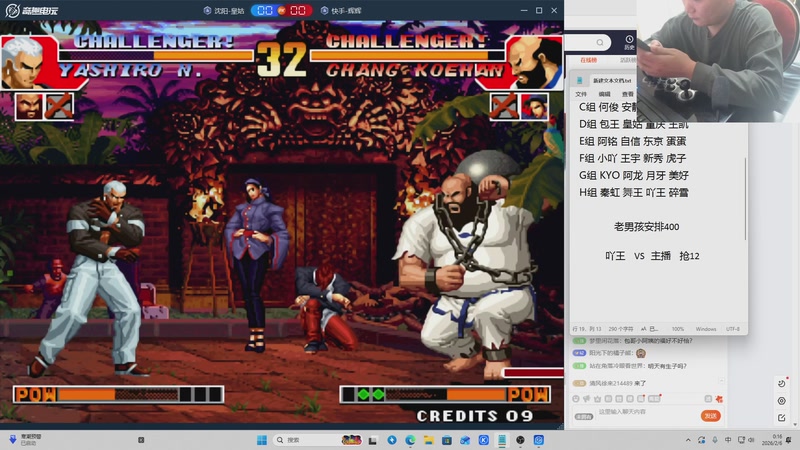Click the microphone tray icon

click(x=715, y=440)
